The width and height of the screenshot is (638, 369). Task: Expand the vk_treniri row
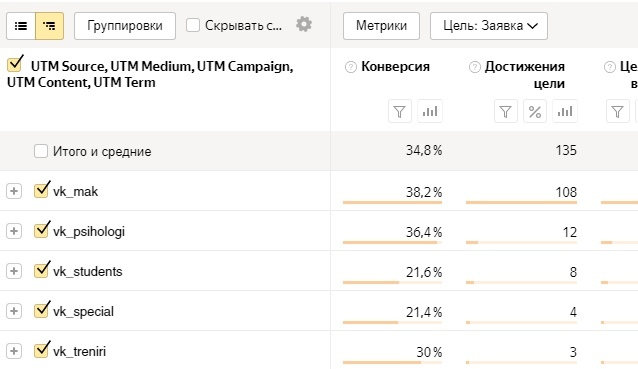tap(14, 351)
